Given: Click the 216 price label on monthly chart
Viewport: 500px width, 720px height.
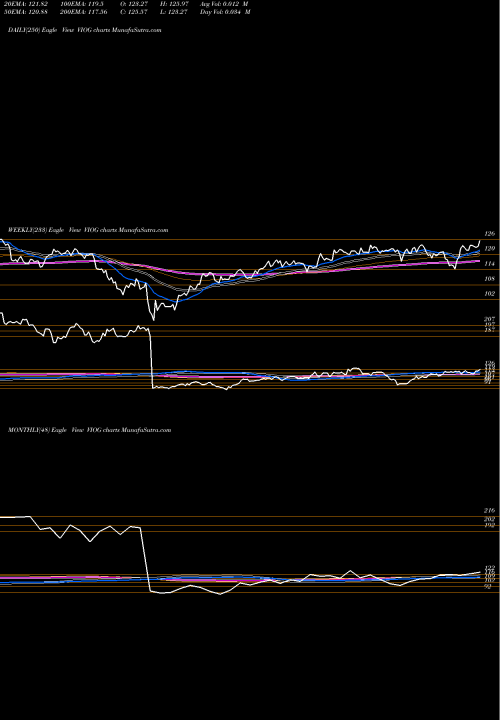Looking at the screenshot, I should (x=489, y=511).
